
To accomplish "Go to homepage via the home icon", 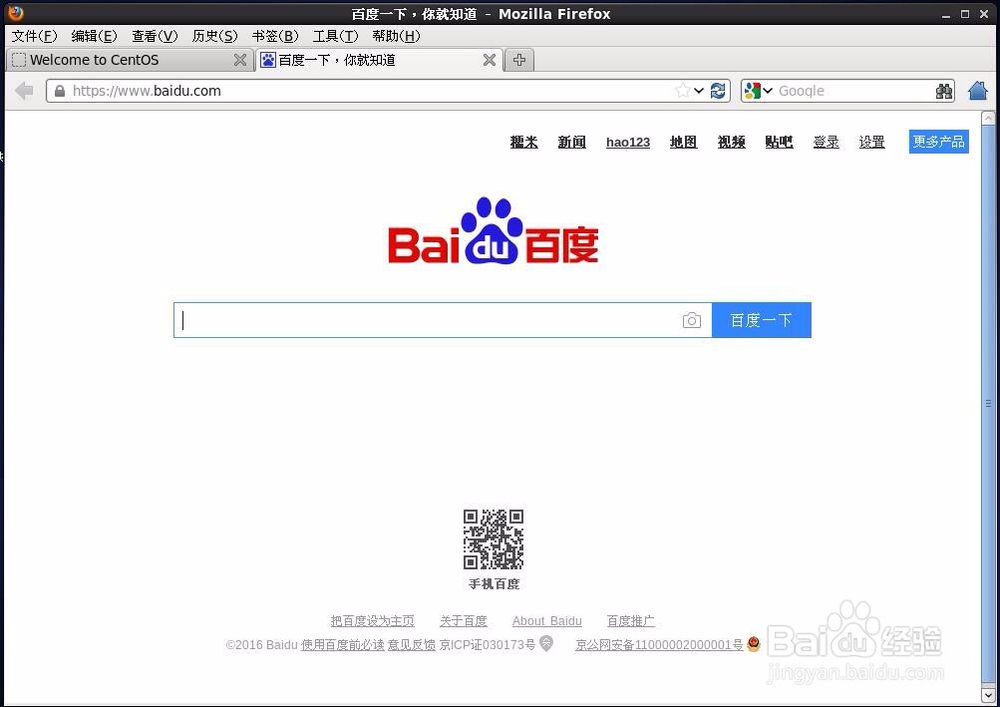I will (977, 91).
